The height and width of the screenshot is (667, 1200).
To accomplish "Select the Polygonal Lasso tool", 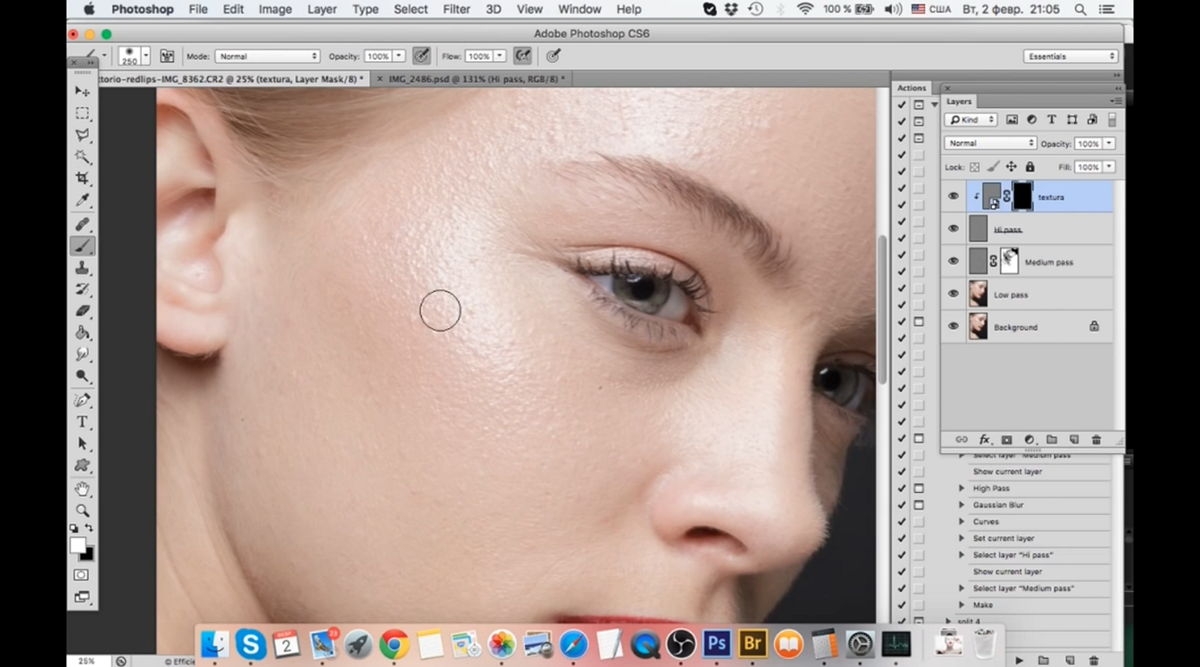I will pos(83,135).
